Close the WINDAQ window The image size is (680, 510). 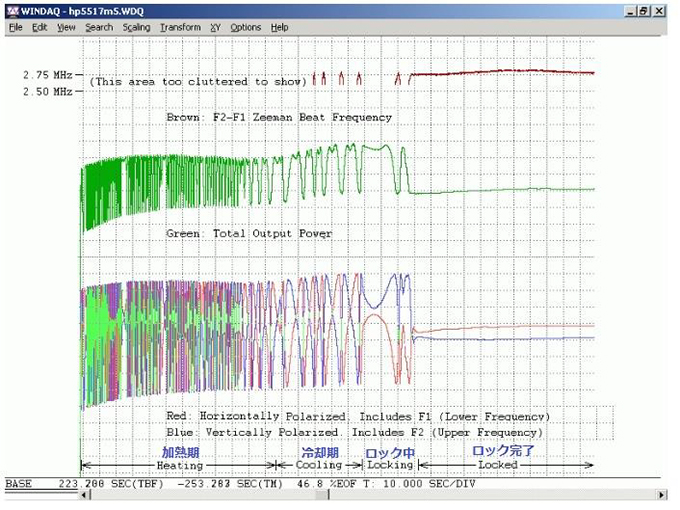pyautogui.click(x=659, y=11)
